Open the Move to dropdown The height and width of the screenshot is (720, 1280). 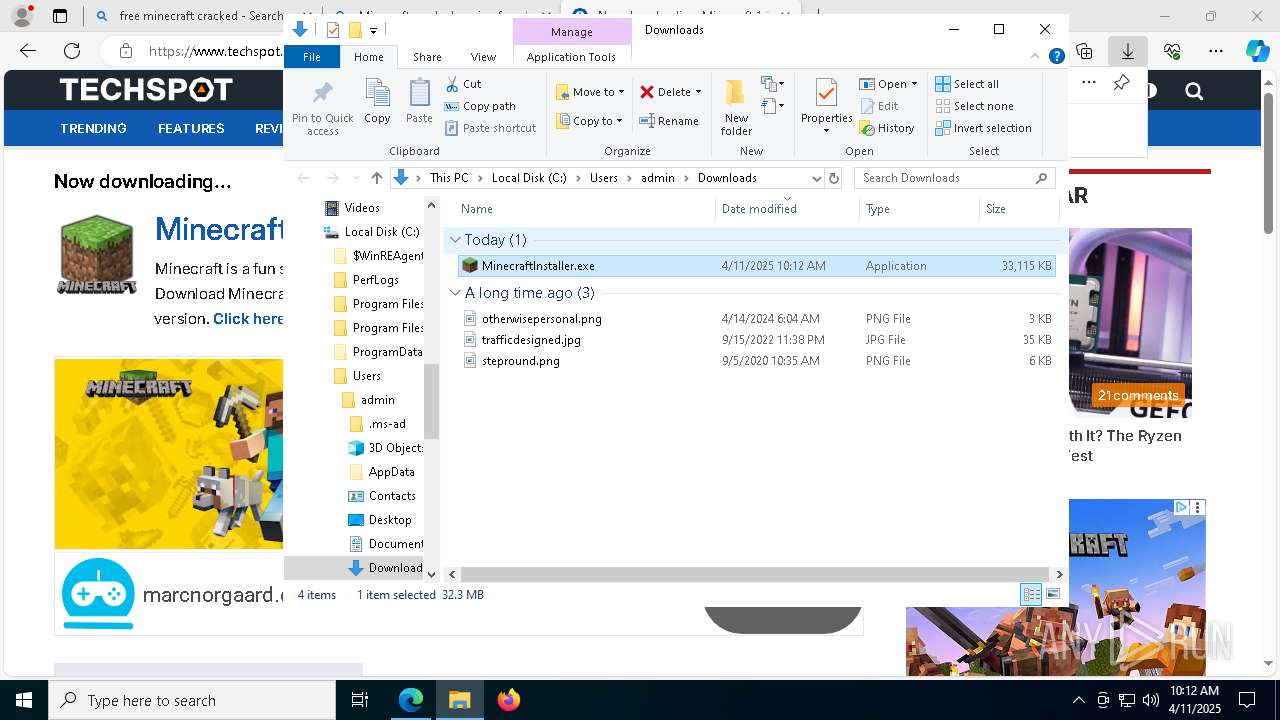click(590, 92)
